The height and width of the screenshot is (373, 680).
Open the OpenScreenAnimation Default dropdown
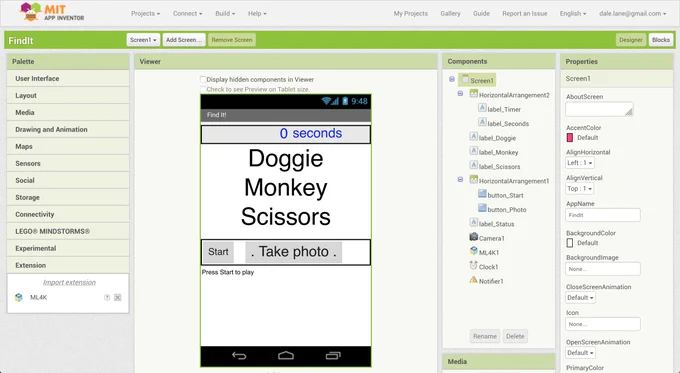pos(580,353)
